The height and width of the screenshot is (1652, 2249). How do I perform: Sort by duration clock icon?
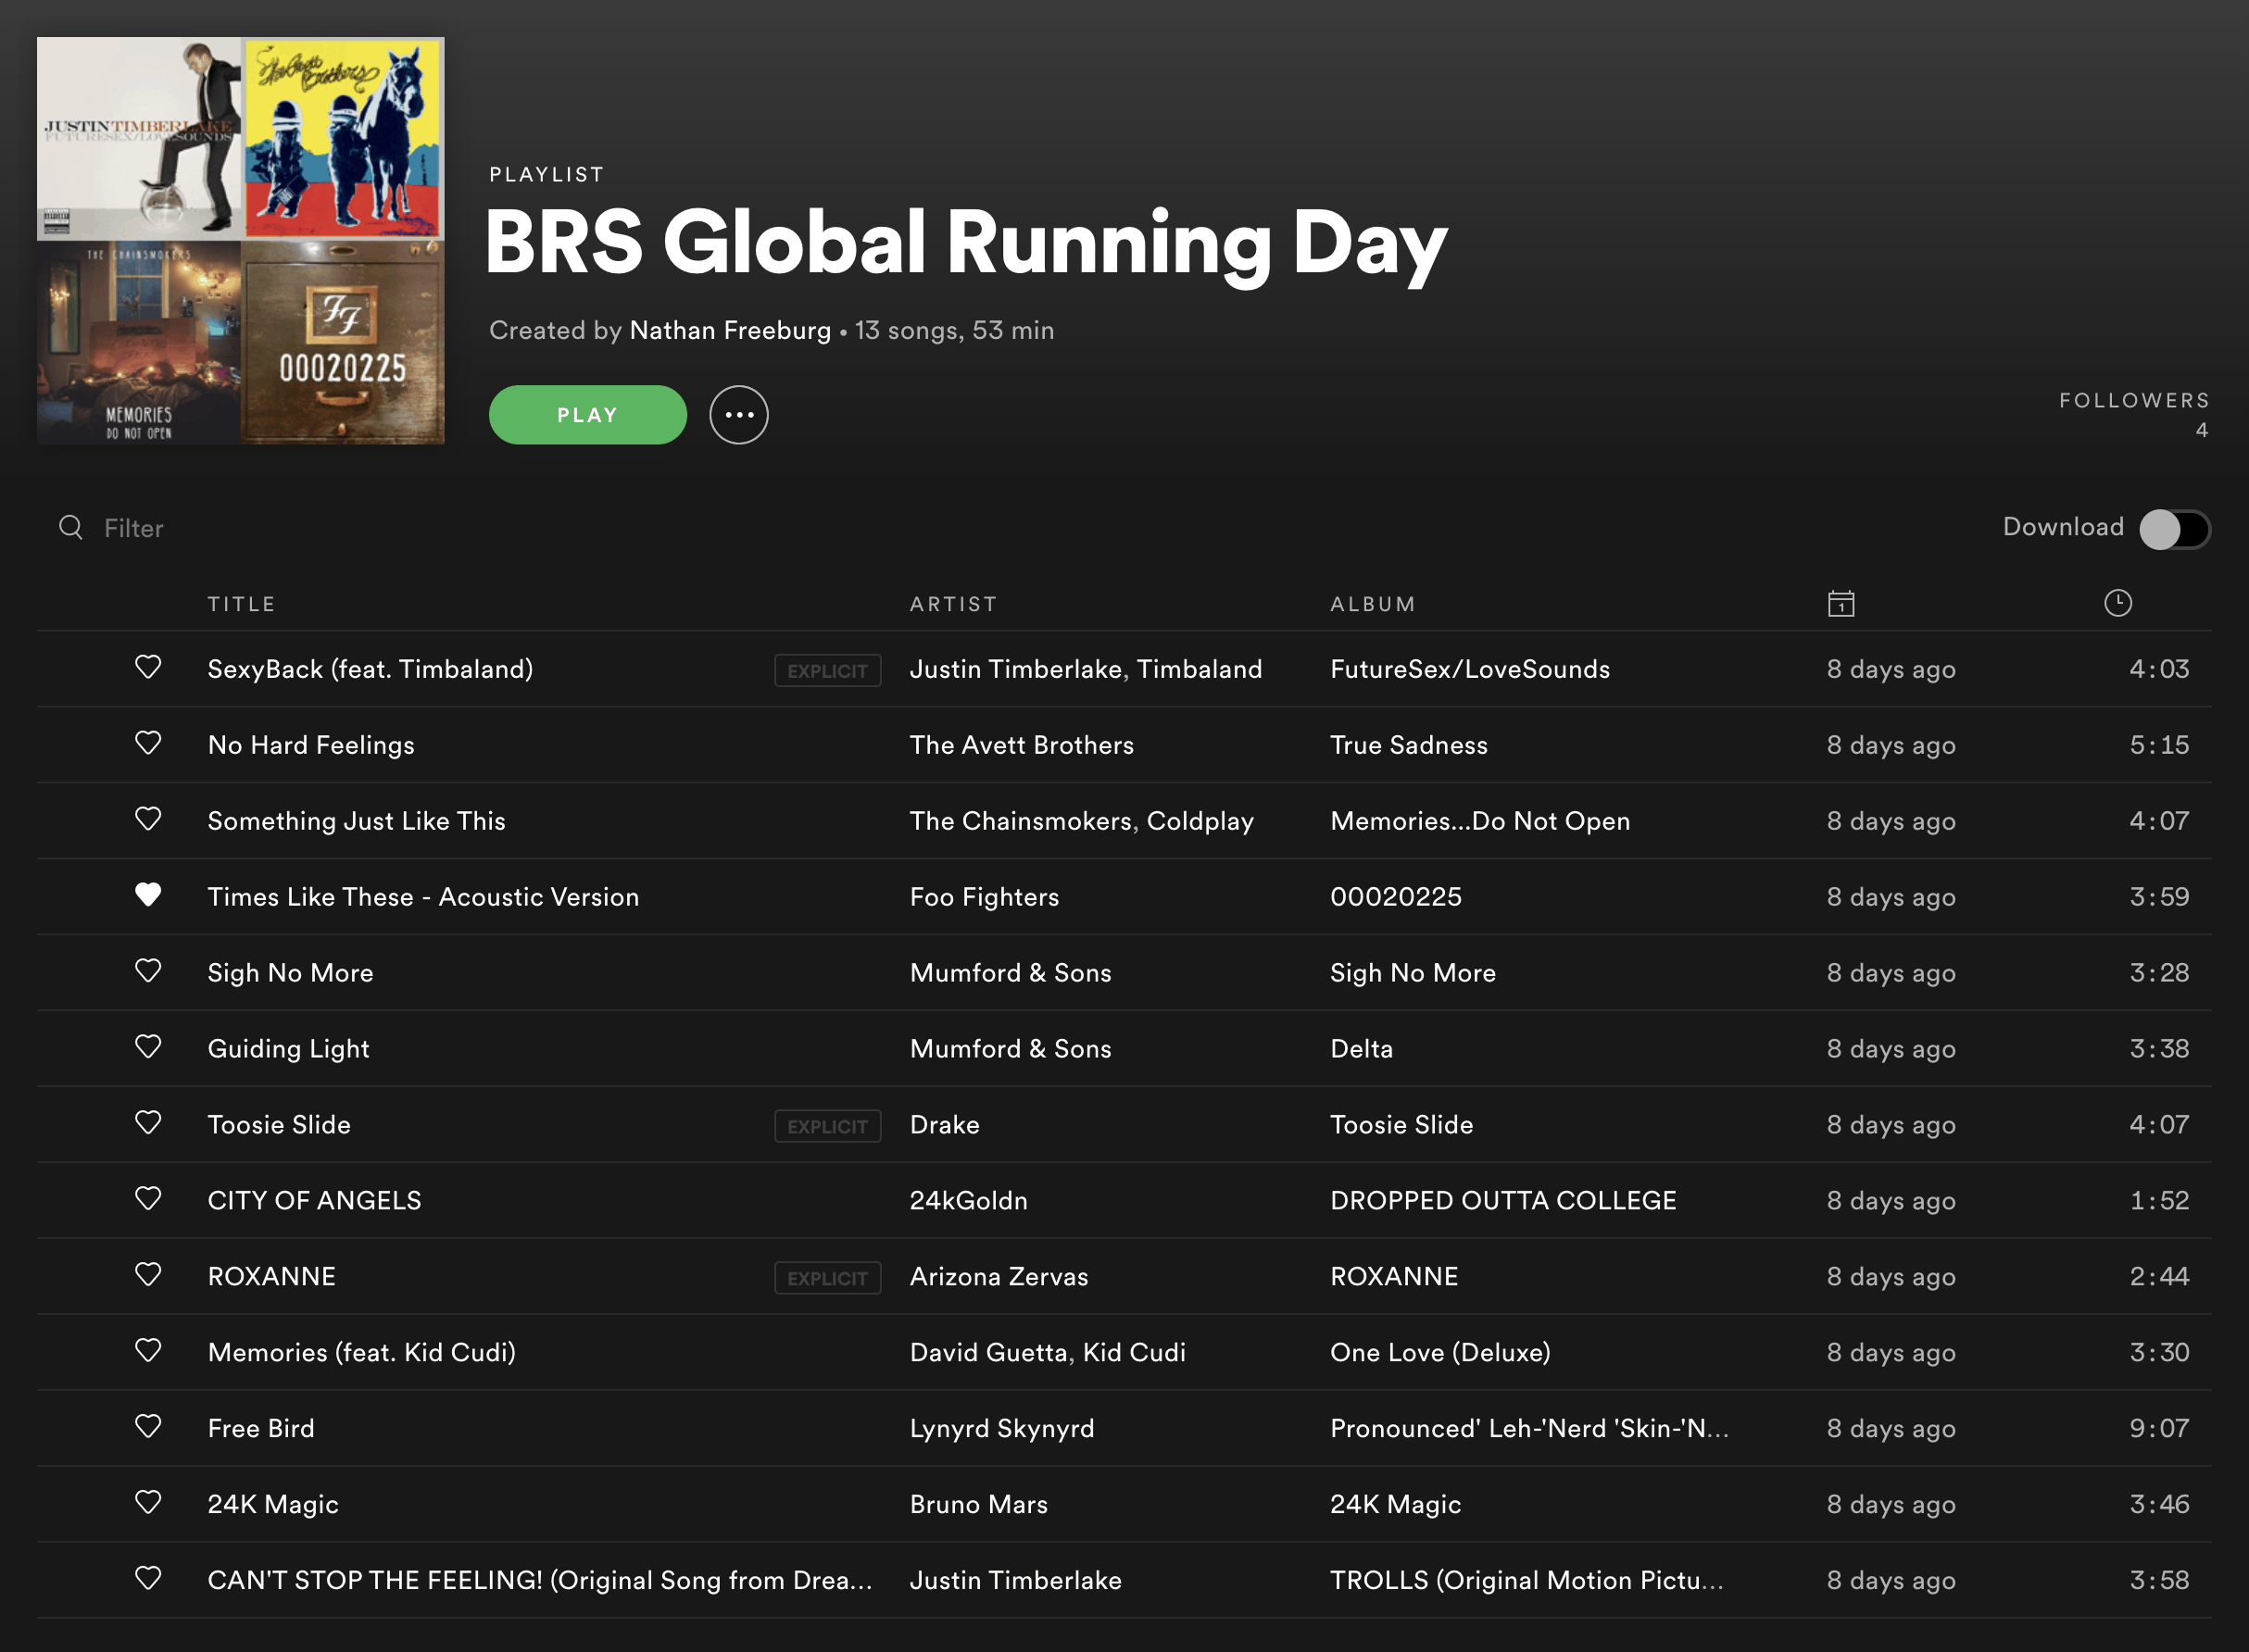(2117, 603)
